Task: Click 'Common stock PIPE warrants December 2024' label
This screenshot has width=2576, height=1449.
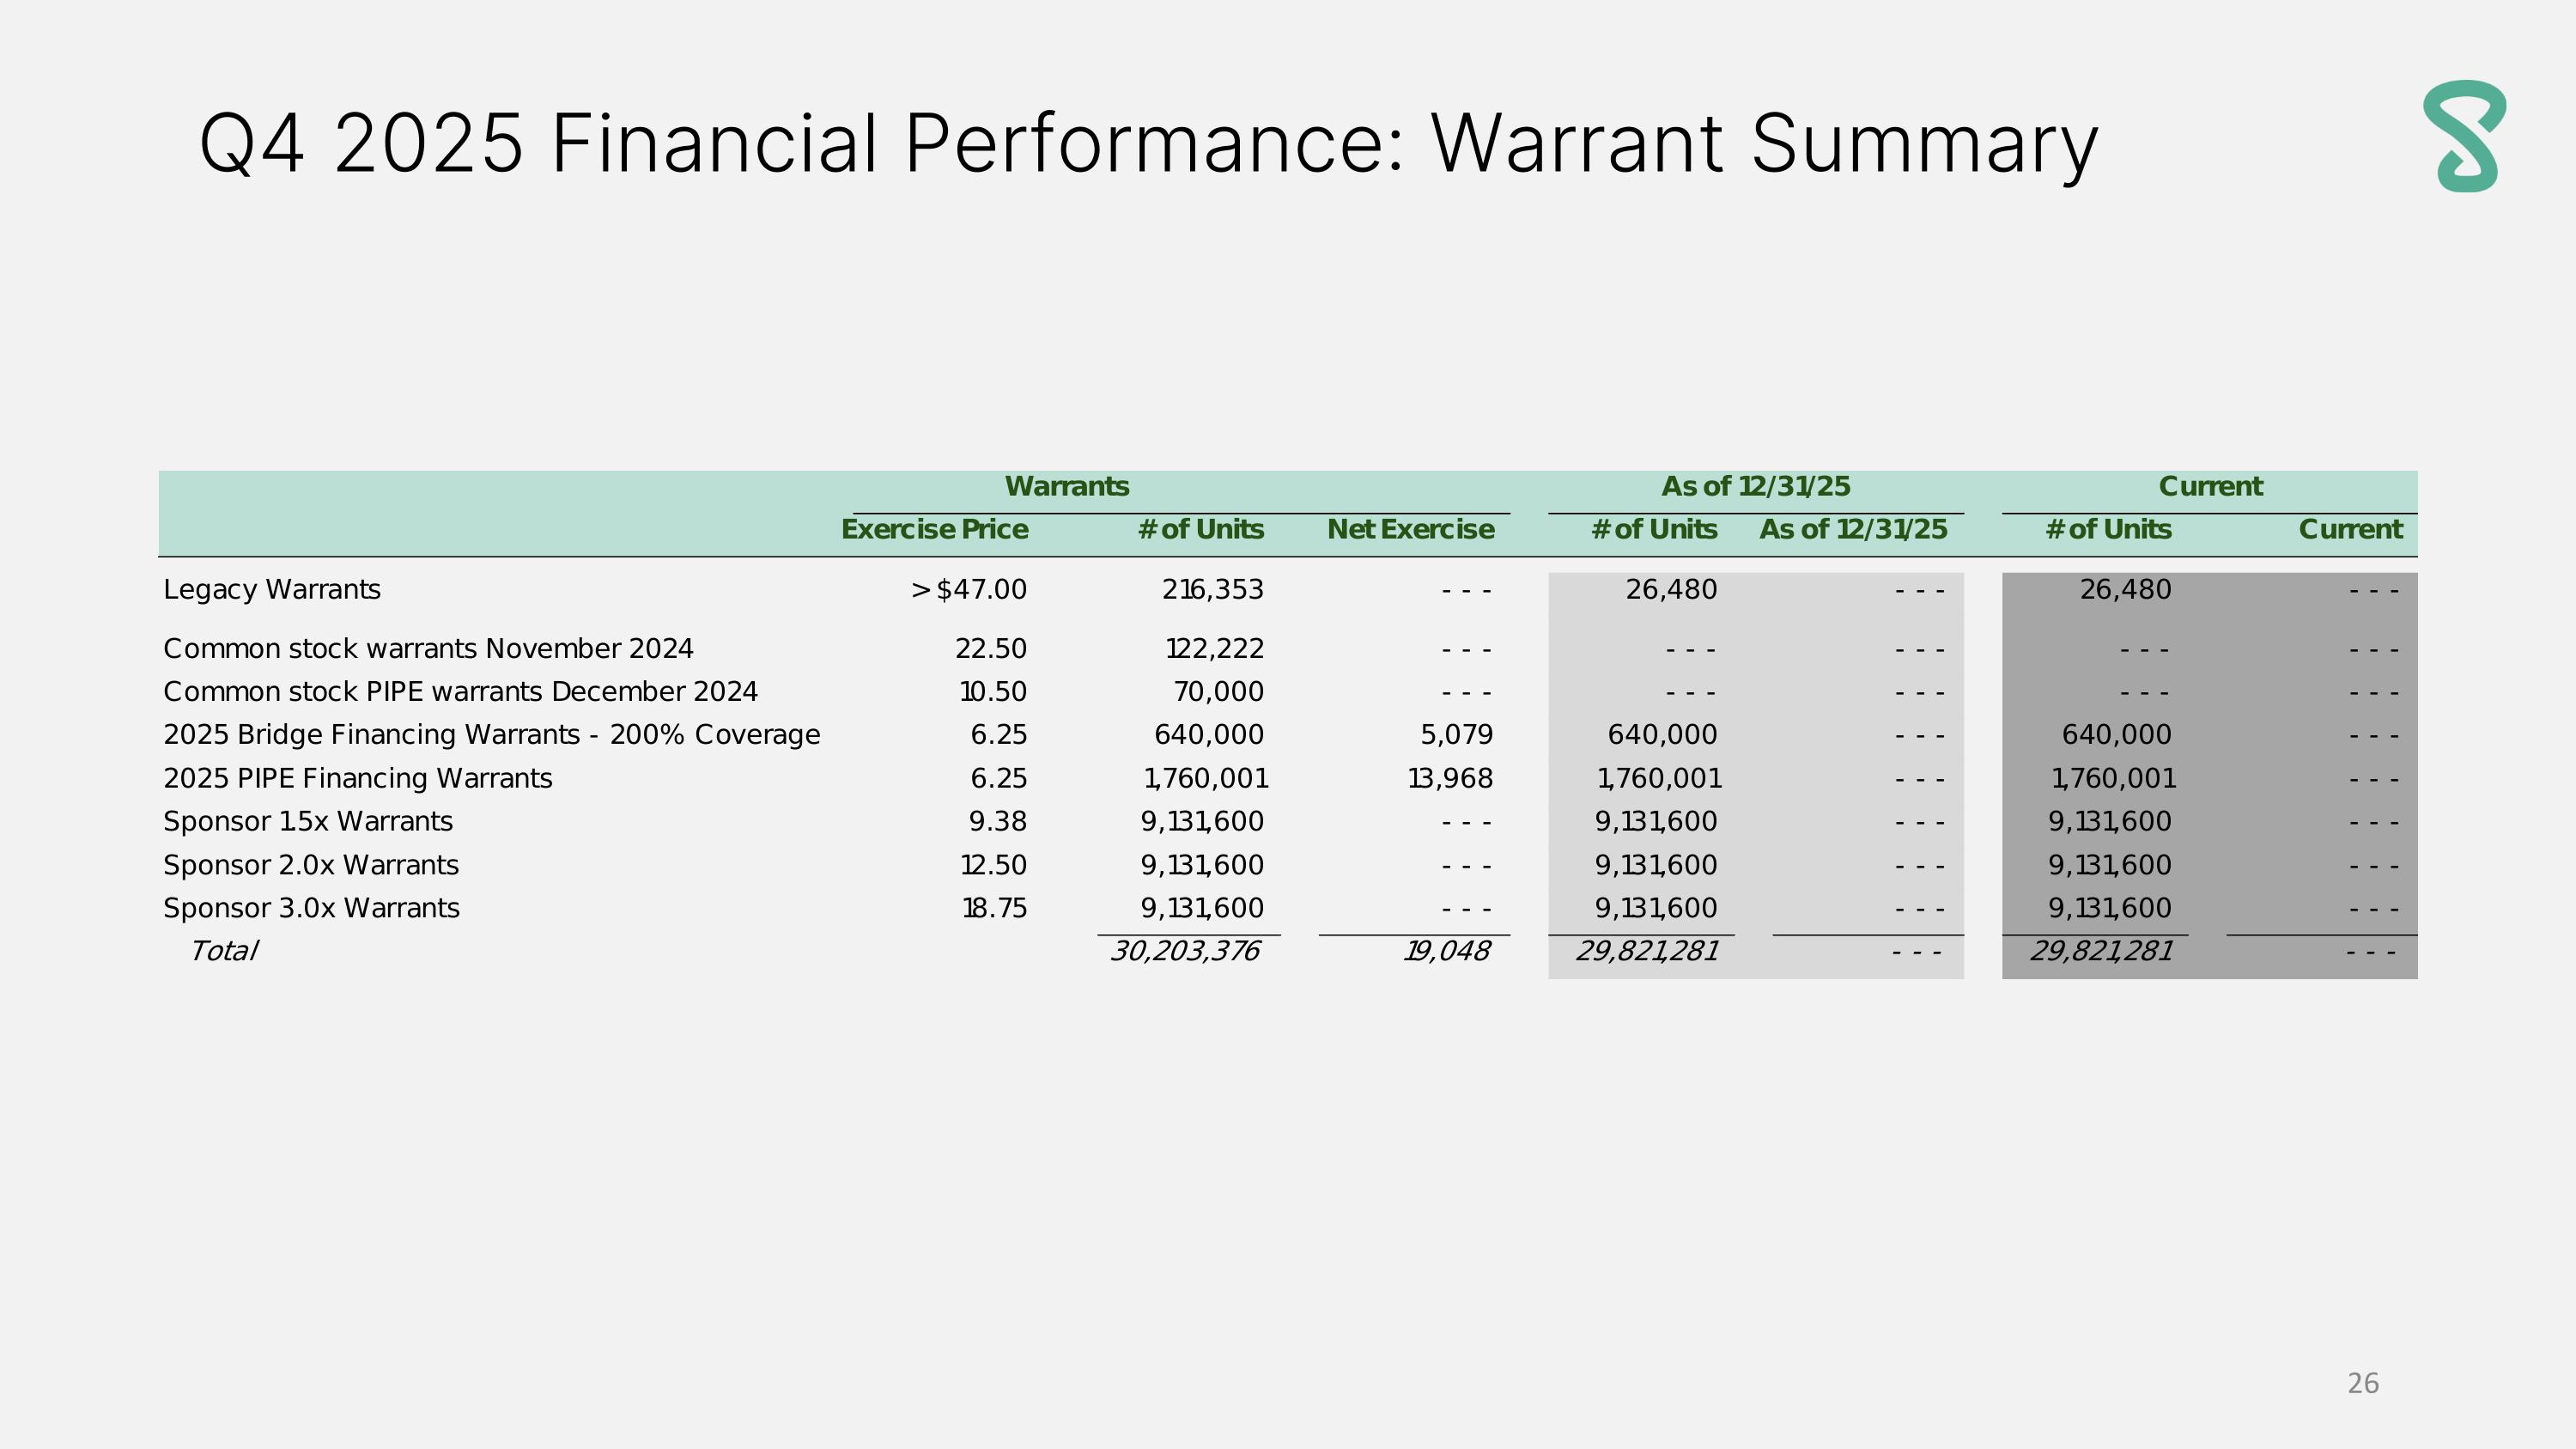Action: tap(460, 692)
